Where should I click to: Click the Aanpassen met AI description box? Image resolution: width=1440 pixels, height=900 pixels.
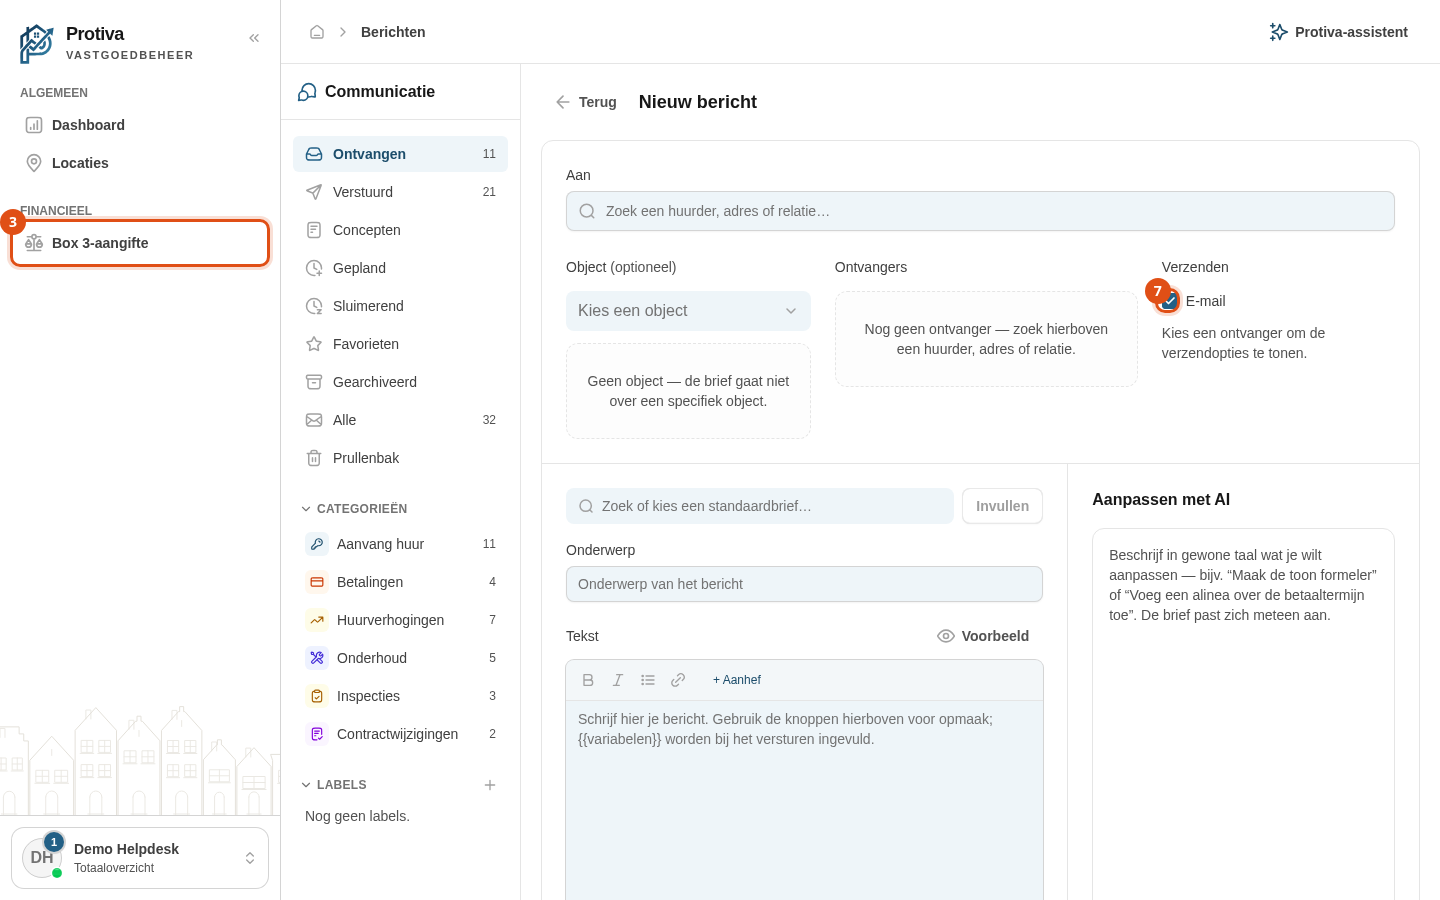[x=1243, y=714]
